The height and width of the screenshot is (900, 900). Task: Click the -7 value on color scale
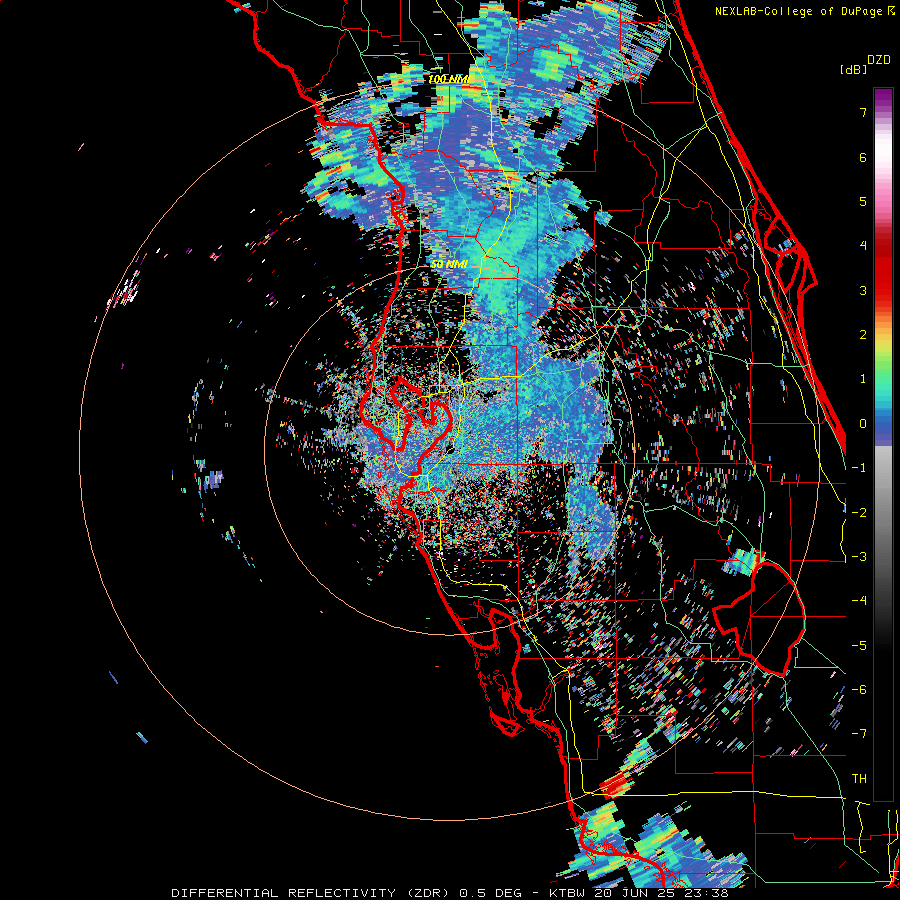859,734
